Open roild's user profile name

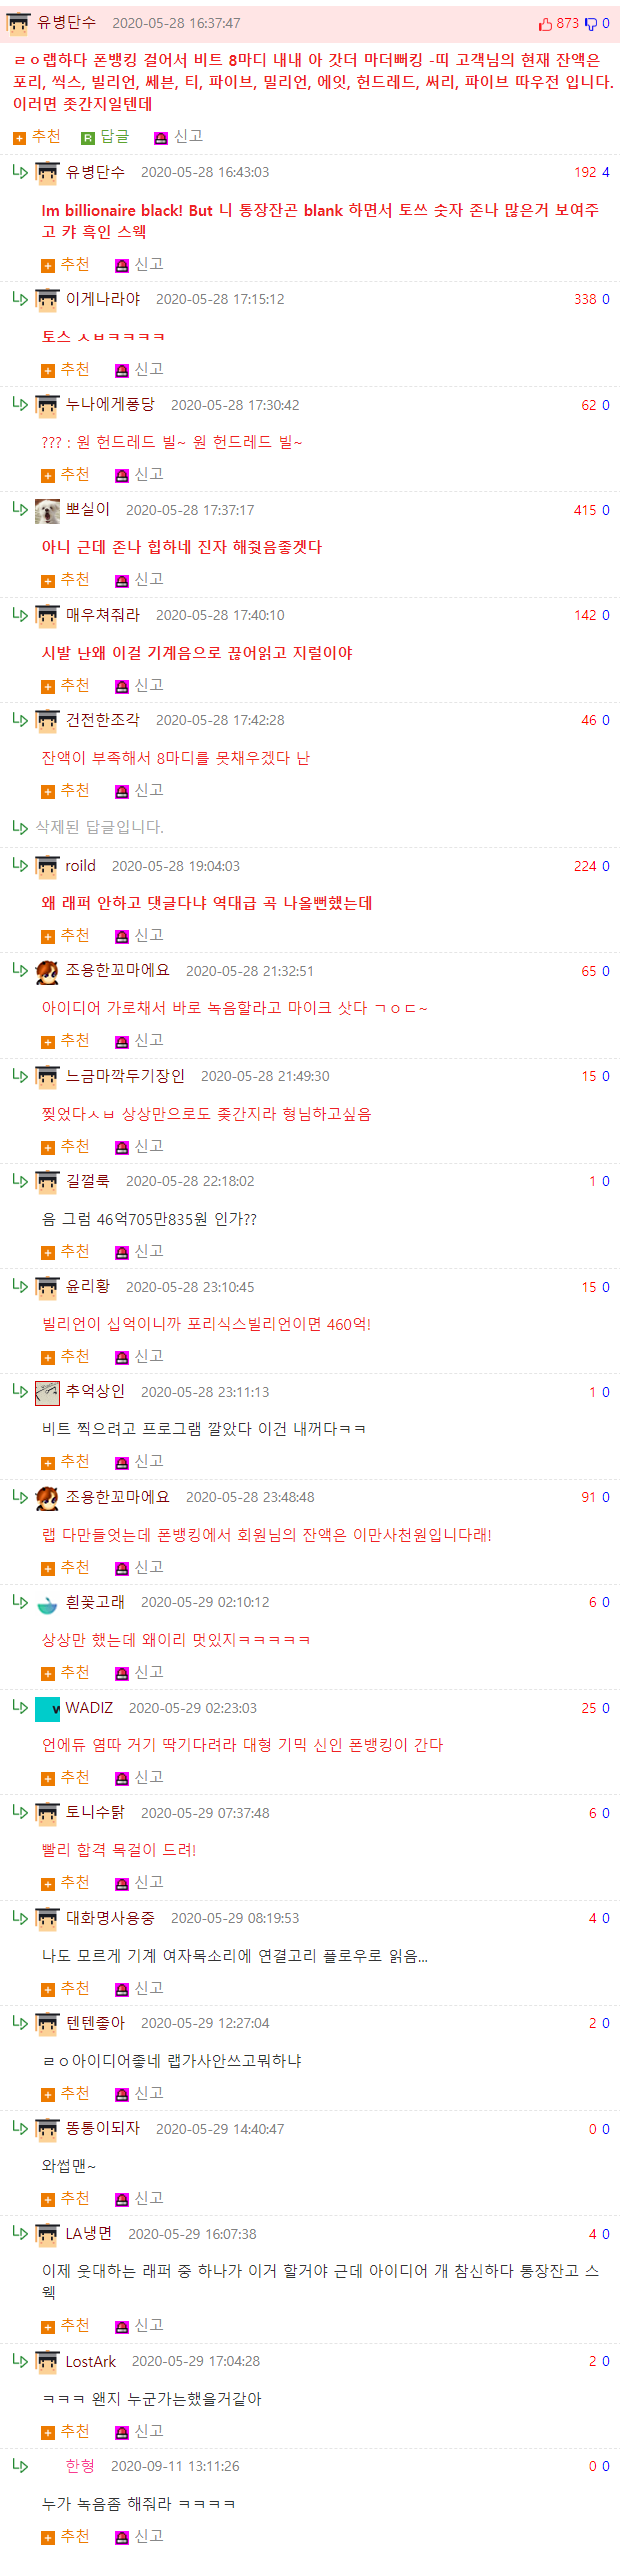(81, 866)
